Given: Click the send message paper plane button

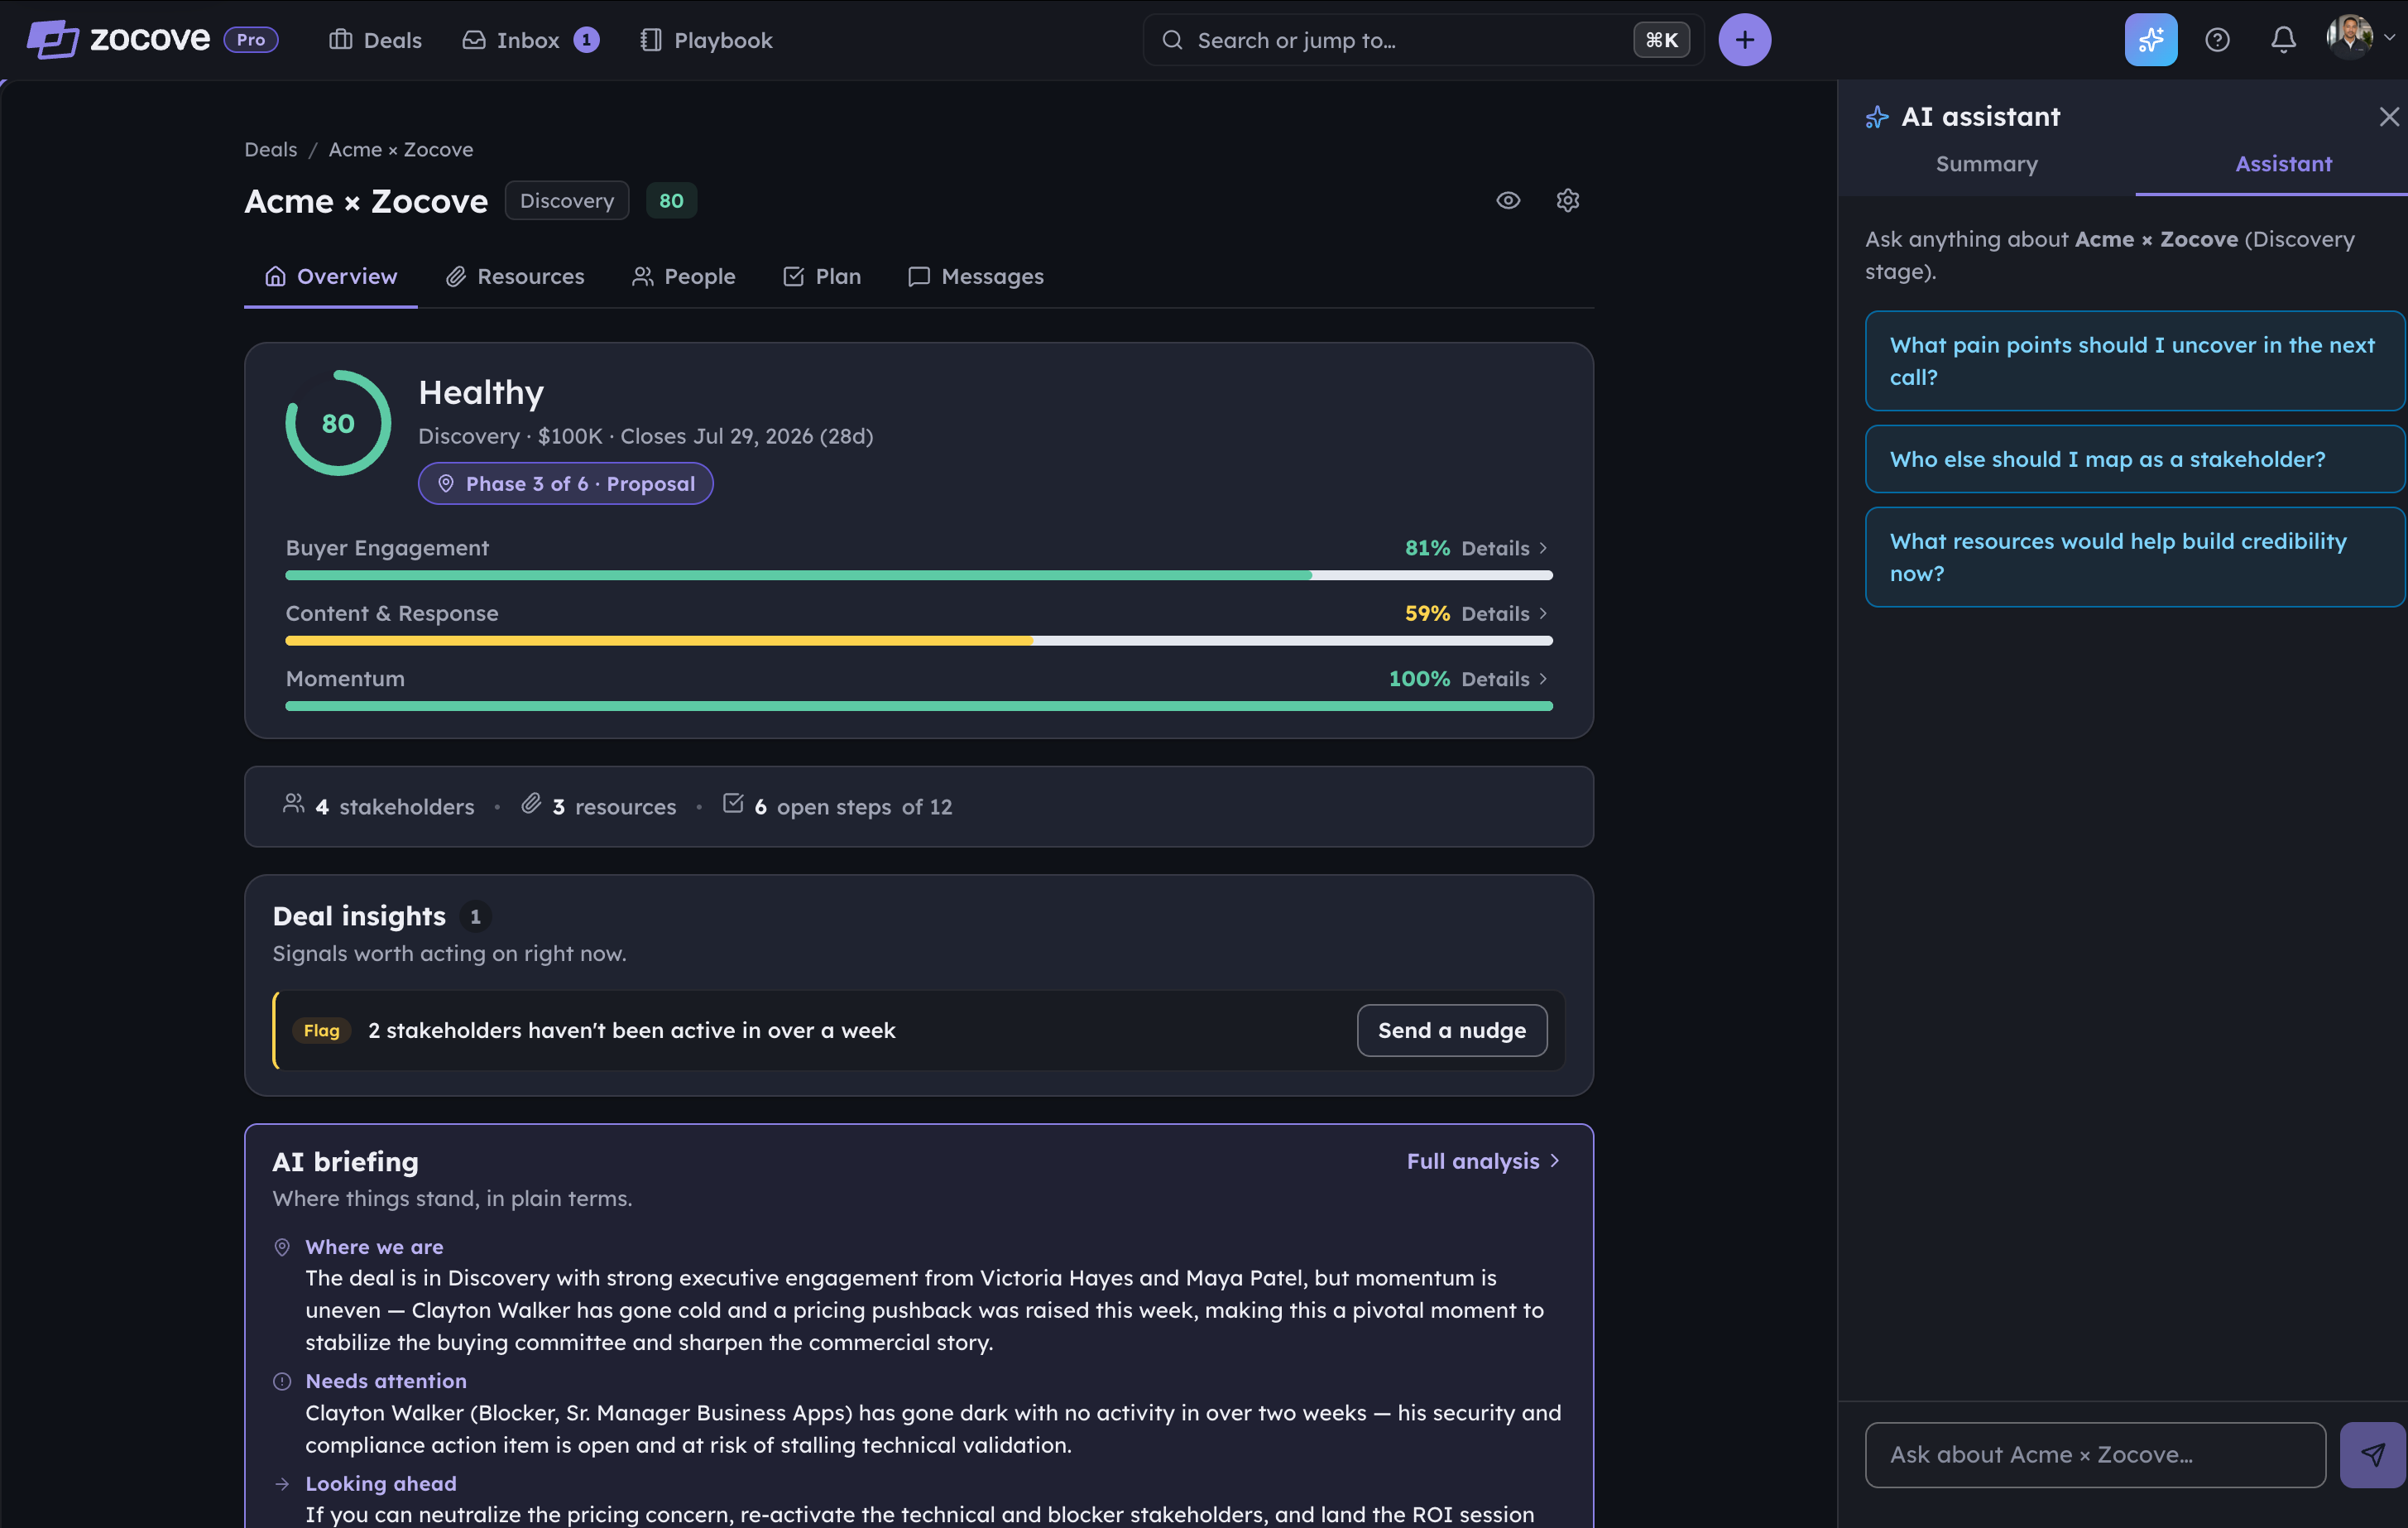Looking at the screenshot, I should tap(2373, 1455).
